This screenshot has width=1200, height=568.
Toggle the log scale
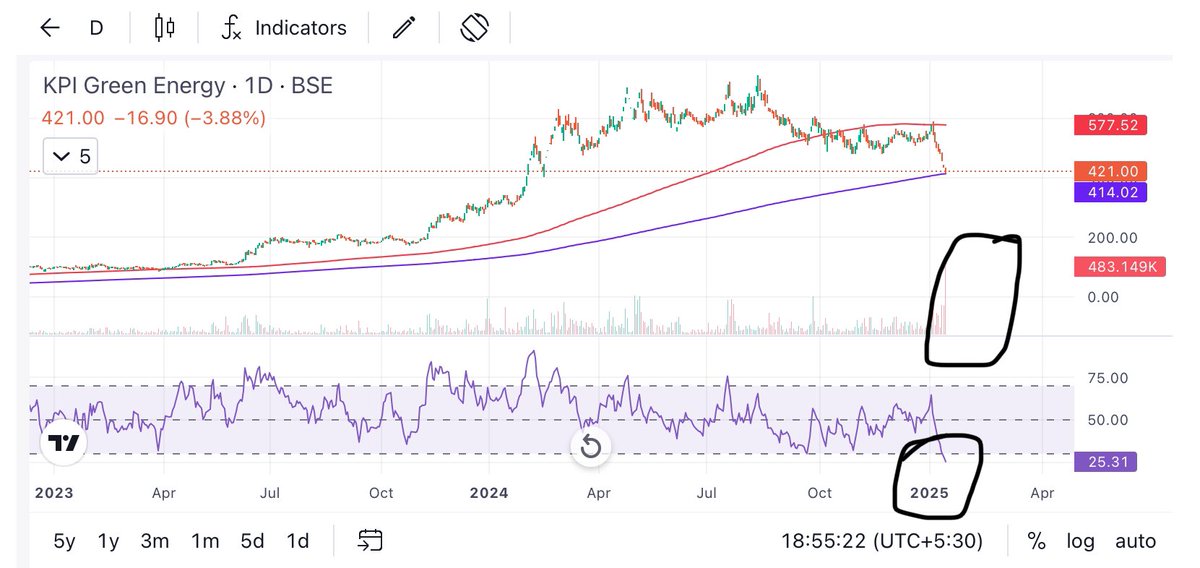click(x=1080, y=541)
